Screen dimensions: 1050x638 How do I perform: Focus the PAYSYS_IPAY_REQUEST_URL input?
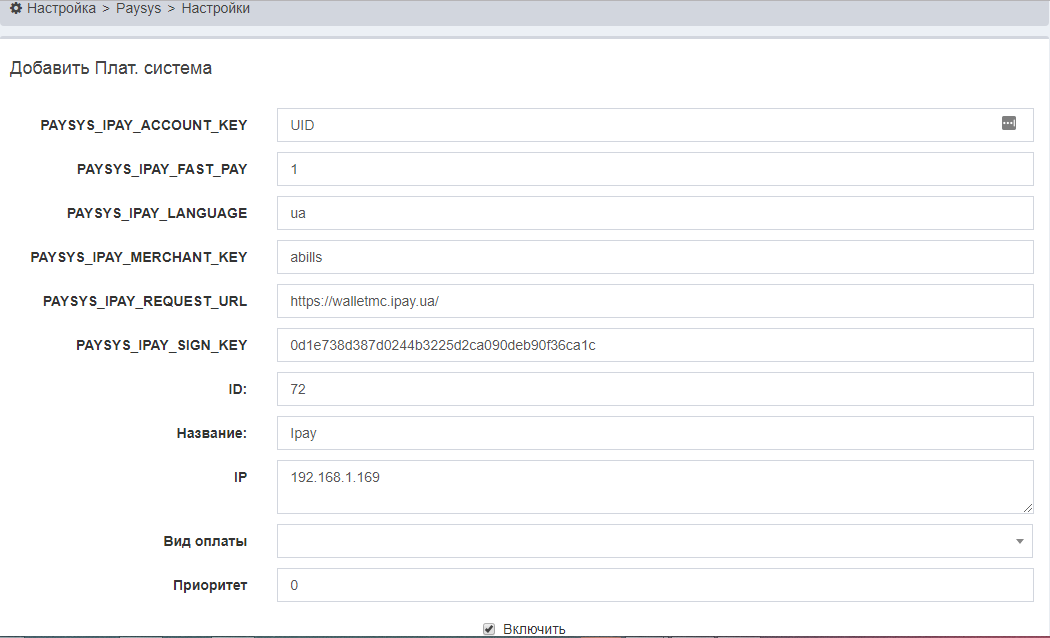655,301
